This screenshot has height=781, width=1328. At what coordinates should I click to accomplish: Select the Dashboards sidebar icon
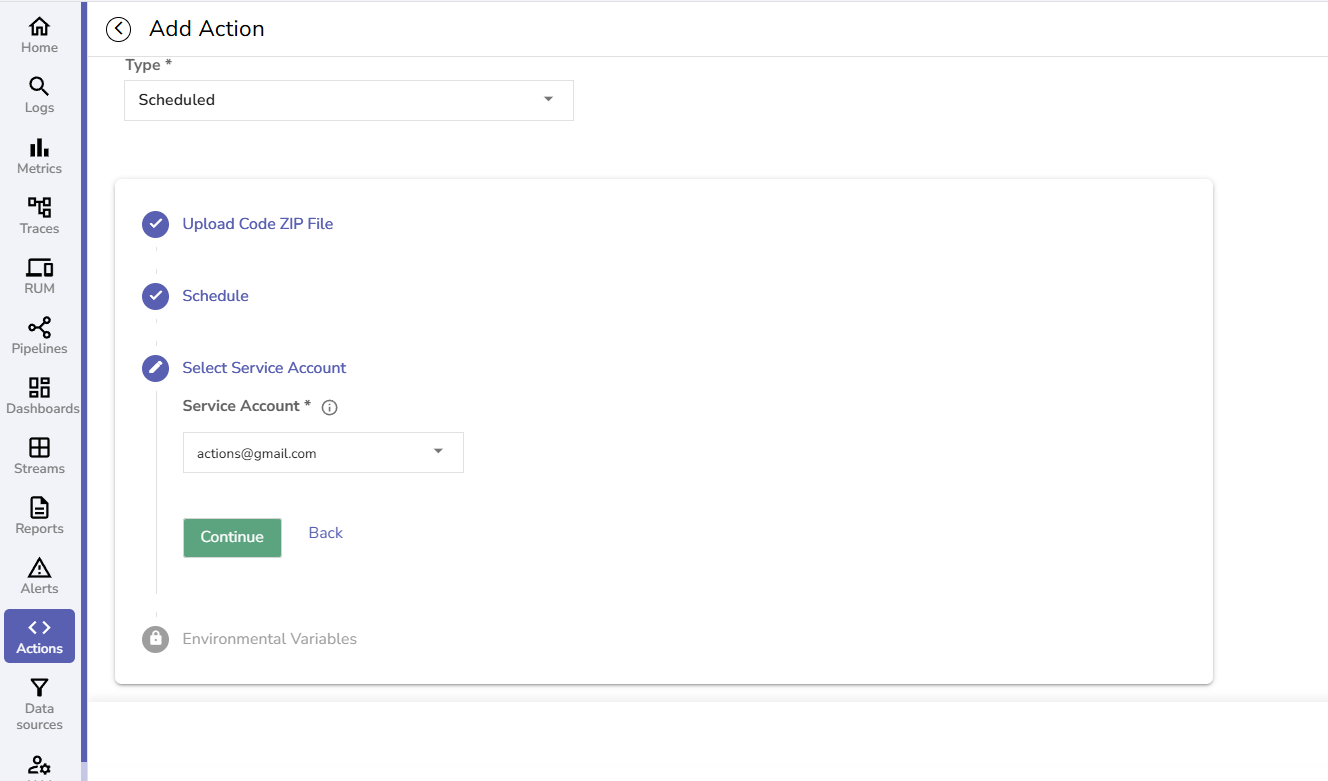[41, 395]
